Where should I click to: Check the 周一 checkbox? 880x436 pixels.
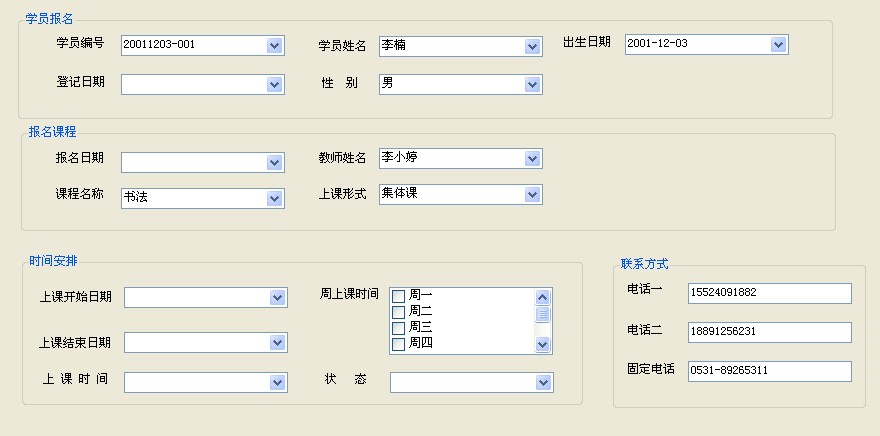[x=398, y=296]
